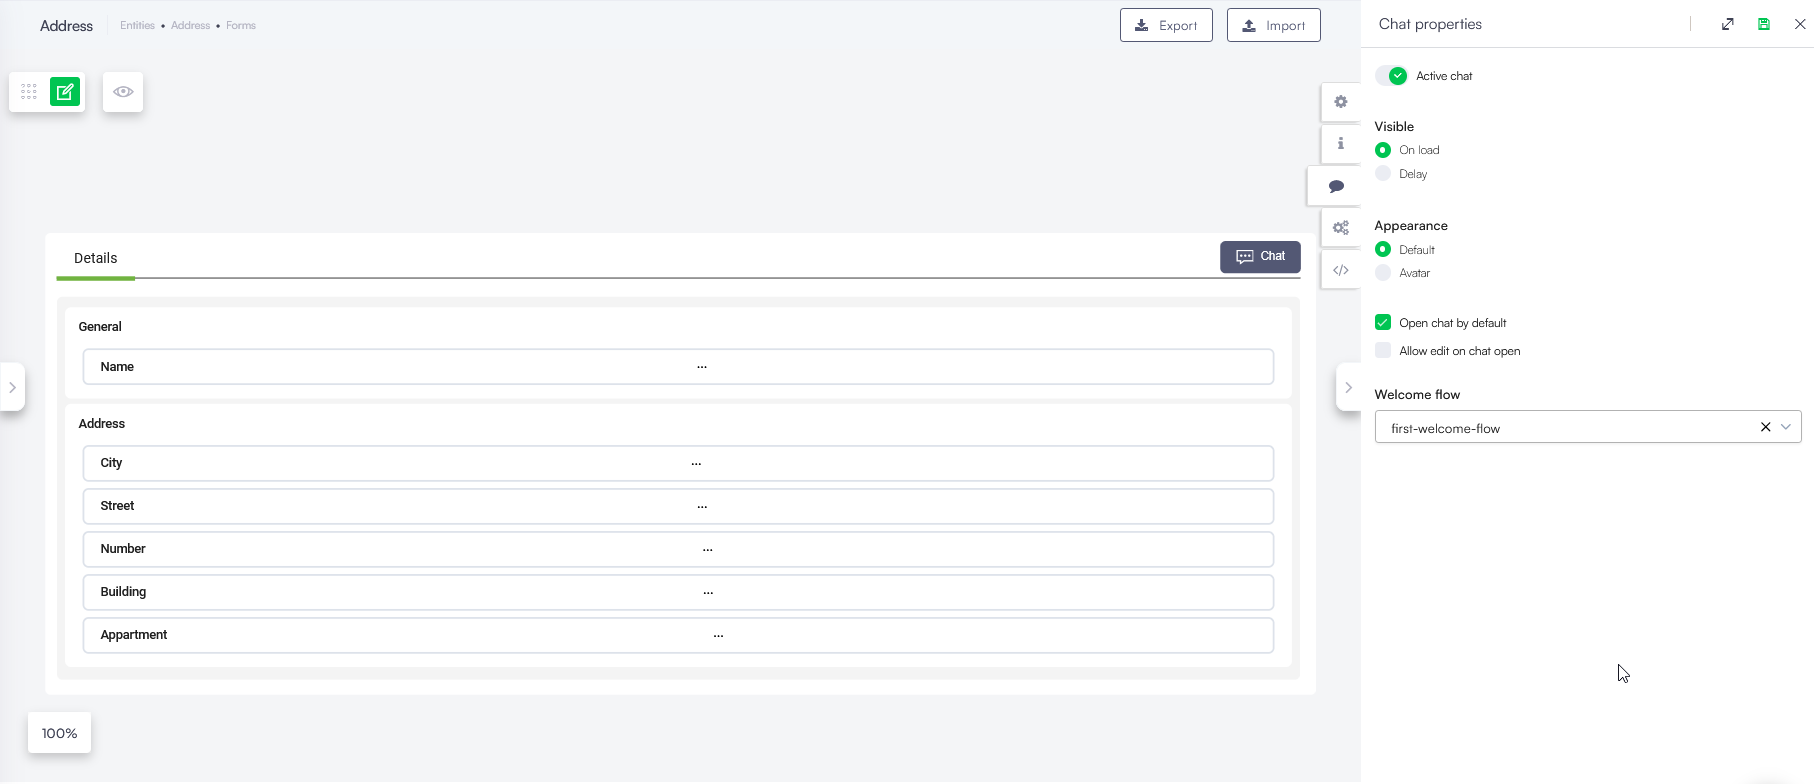Disable the Active chat toggle
The width and height of the screenshot is (1814, 784).
click(x=1392, y=76)
